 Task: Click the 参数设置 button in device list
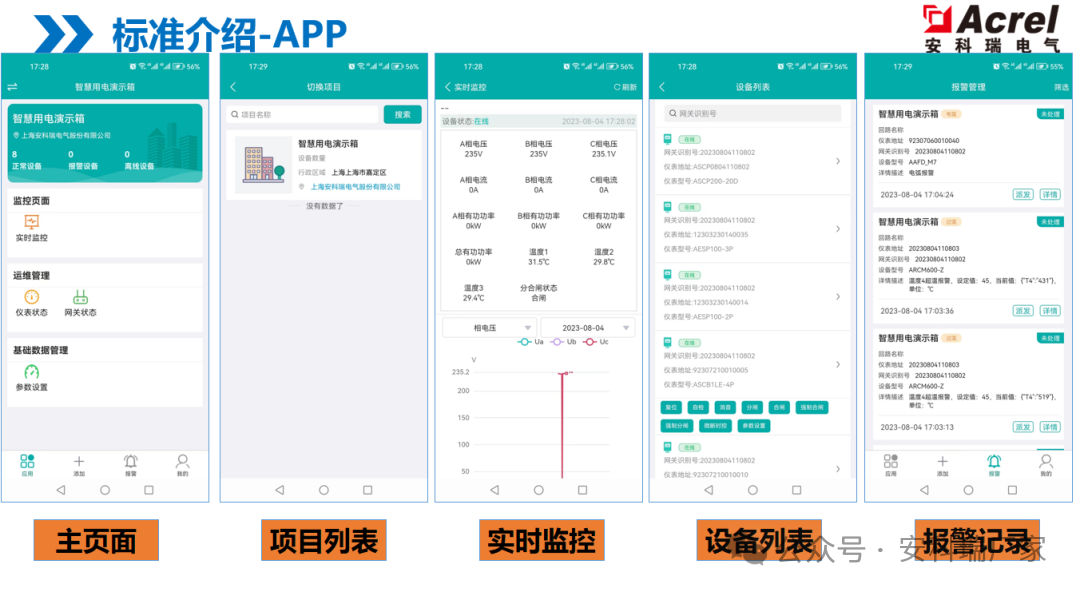(754, 425)
